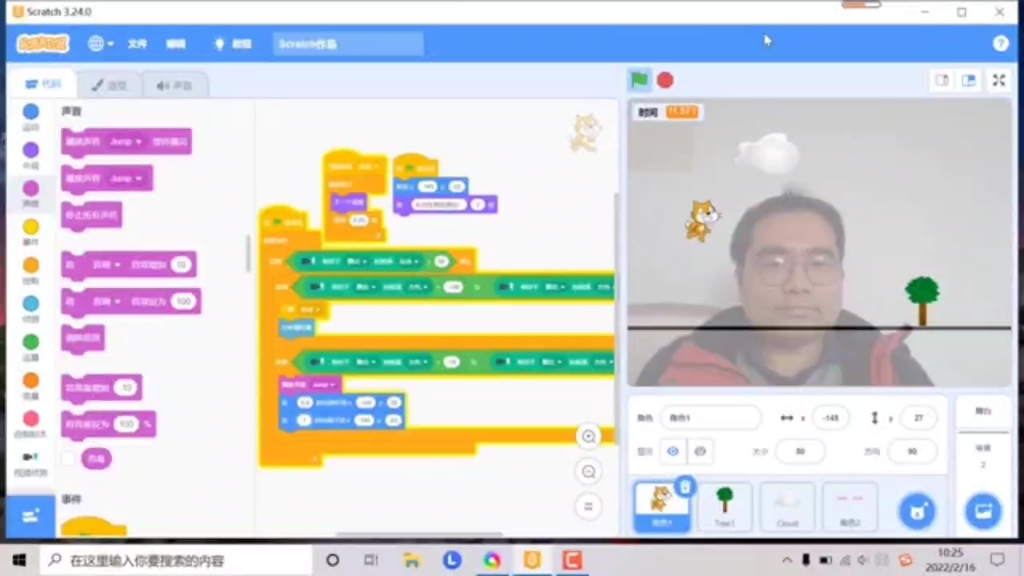Open the language globe dropdown
The width and height of the screenshot is (1024, 576).
98,43
